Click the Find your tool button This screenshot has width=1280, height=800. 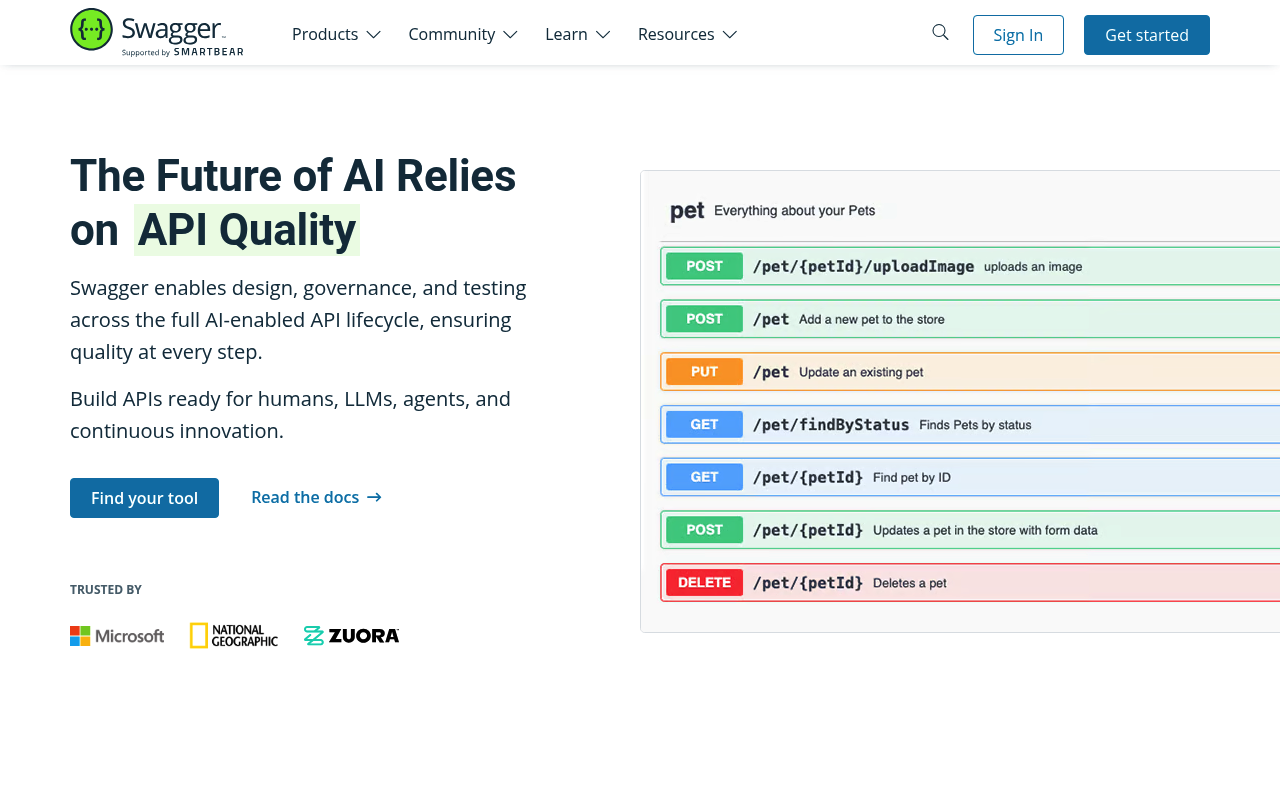click(x=144, y=498)
